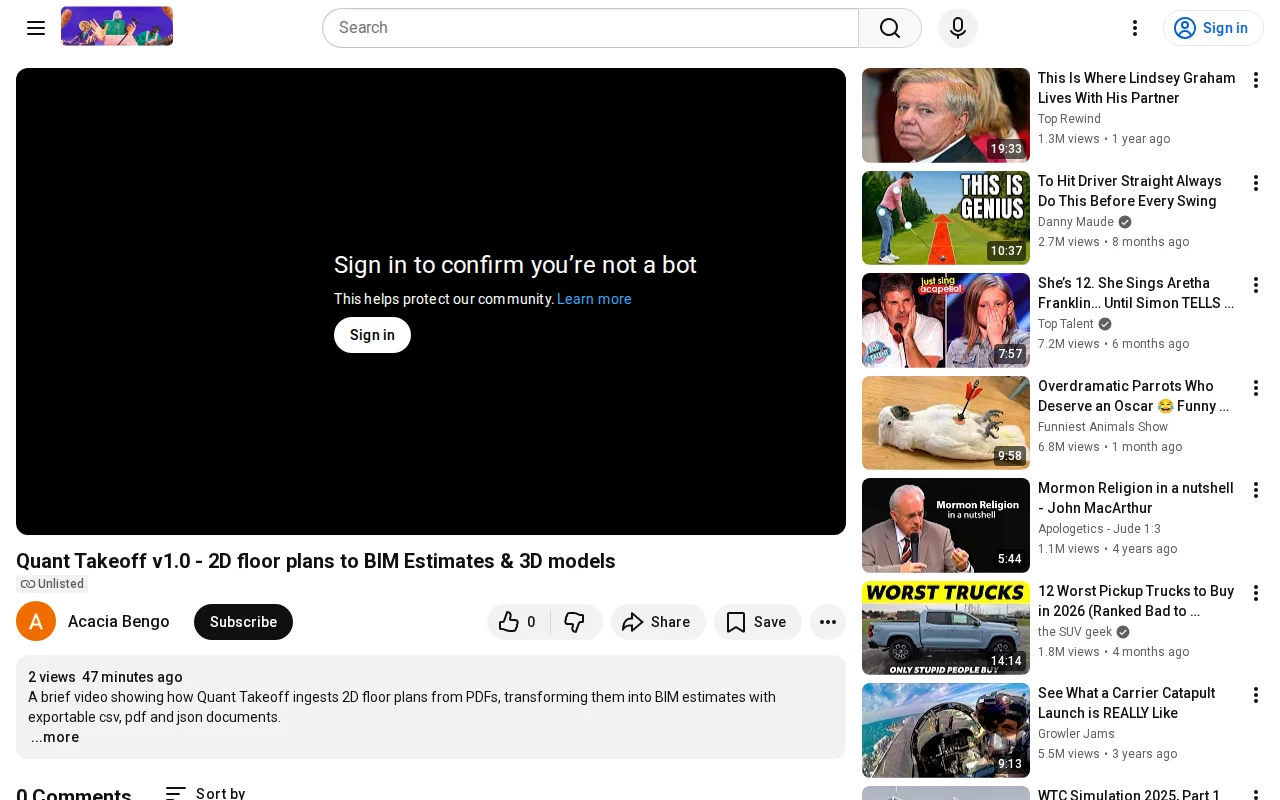Open options for Overdramatic Parrots video
The image size is (1280, 800).
pos(1256,388)
